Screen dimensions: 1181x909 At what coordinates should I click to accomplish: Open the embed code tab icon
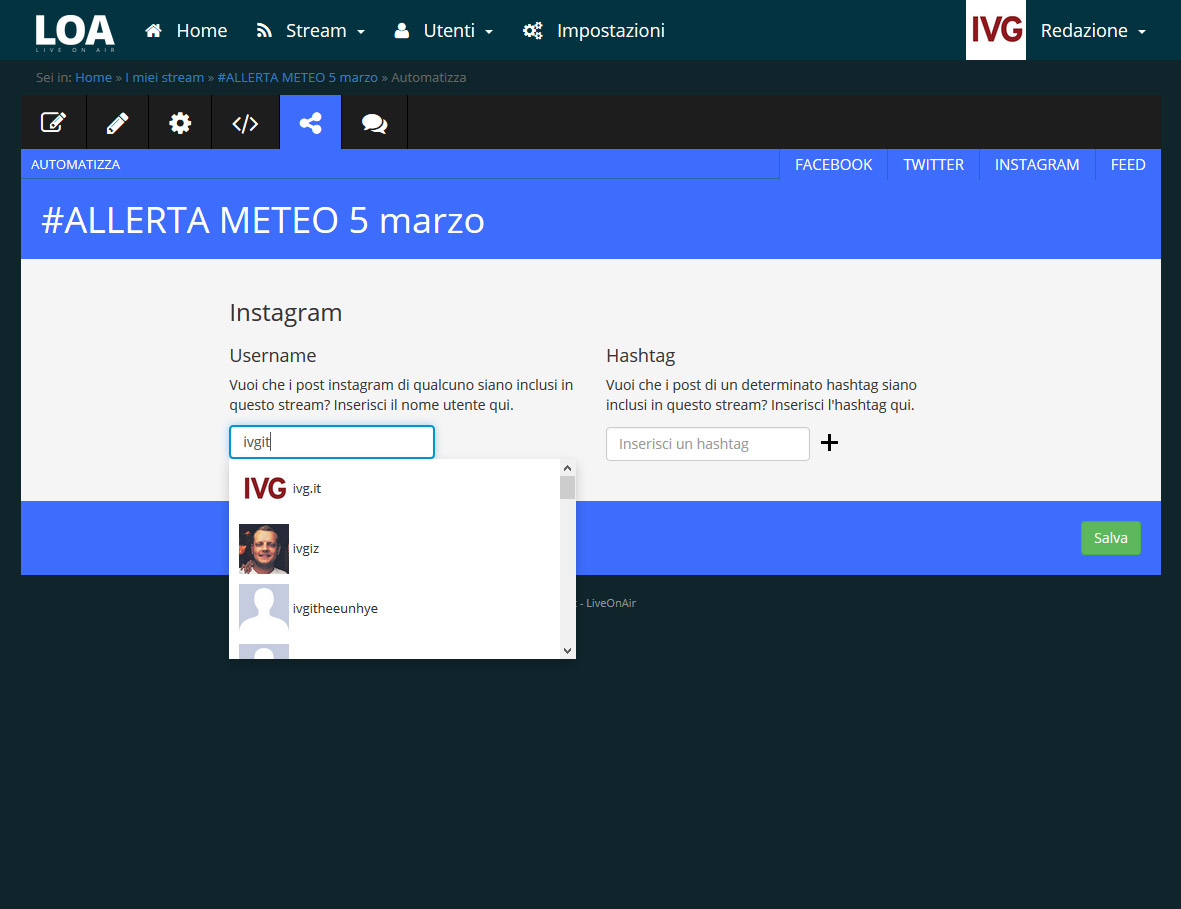[245, 123]
